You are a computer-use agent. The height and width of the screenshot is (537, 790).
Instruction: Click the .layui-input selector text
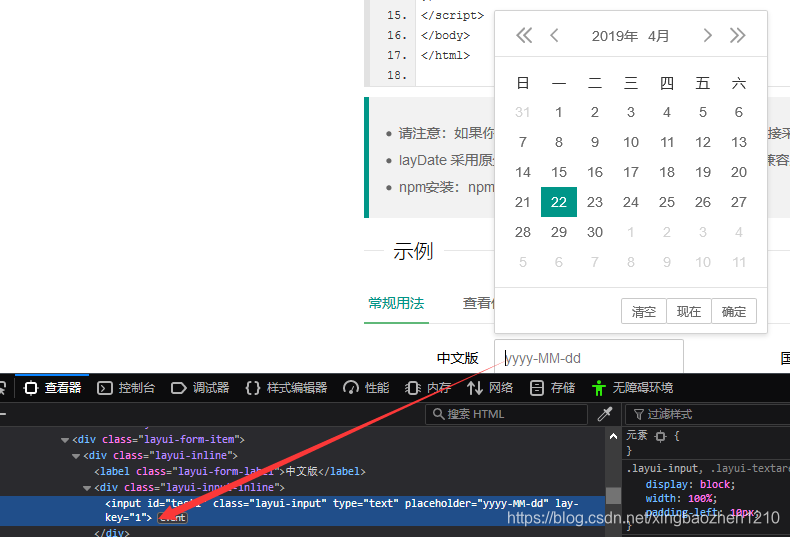[x=662, y=468]
